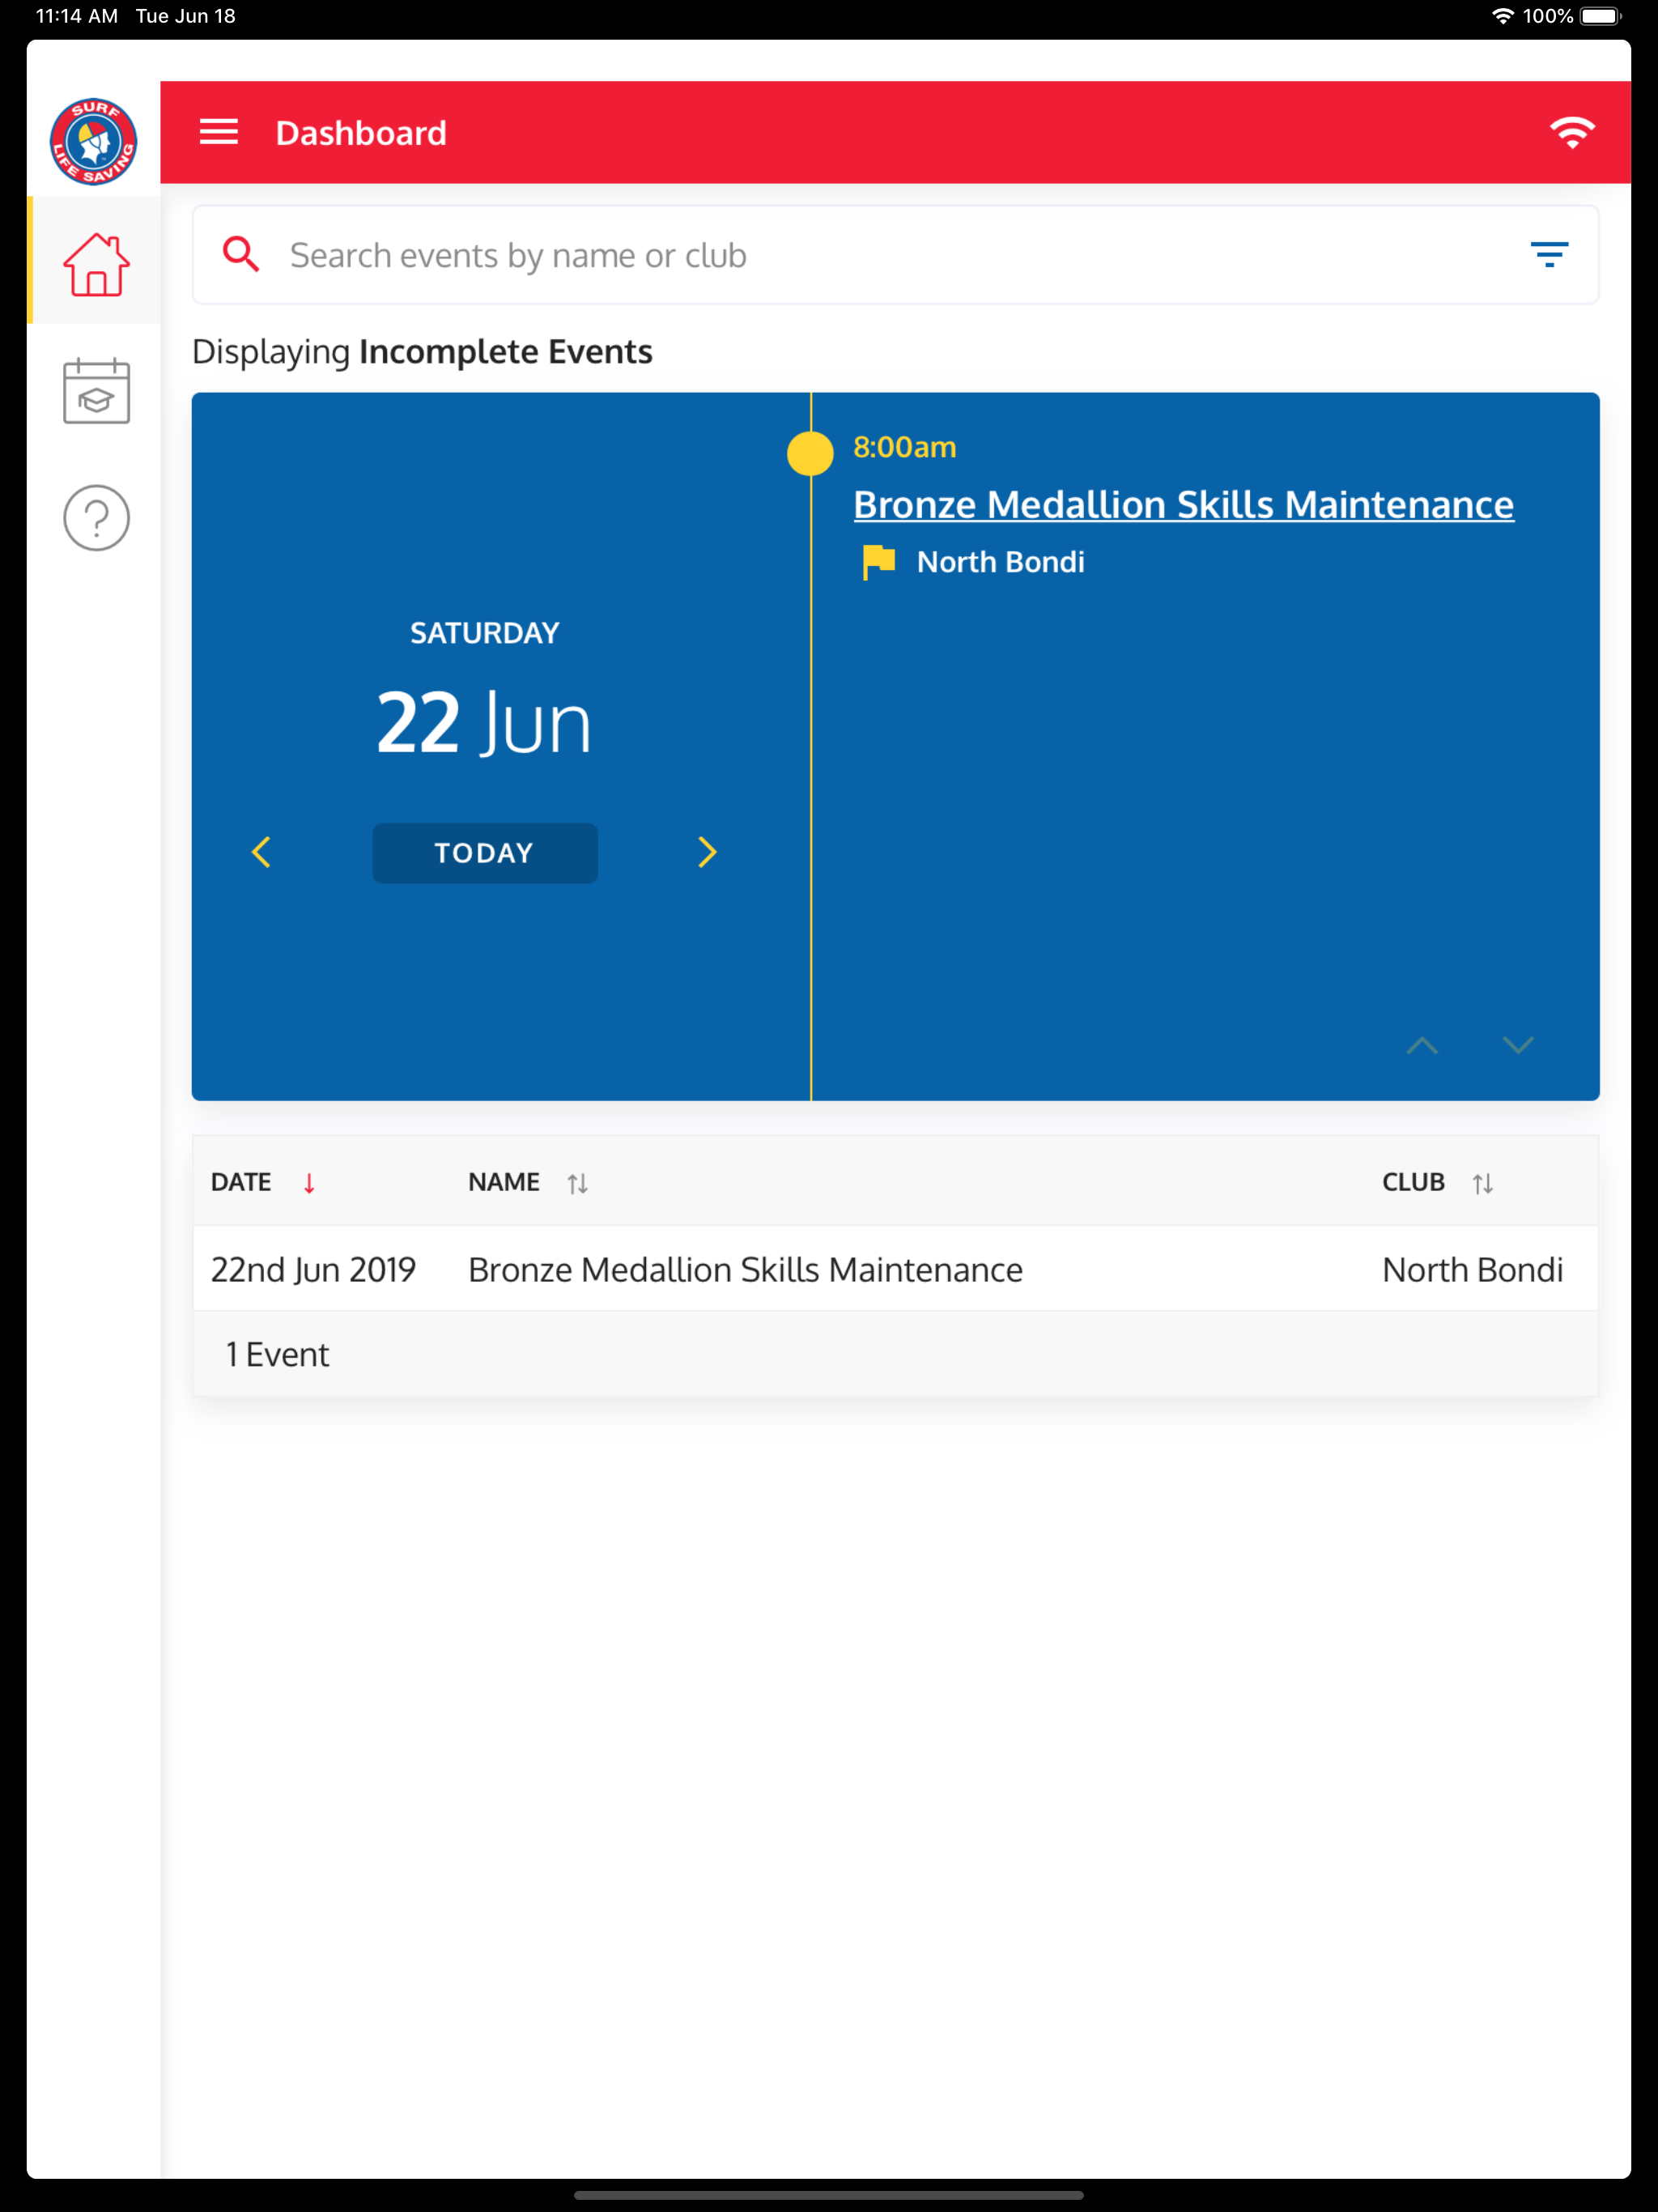Open the Help question mark icon

[x=96, y=518]
